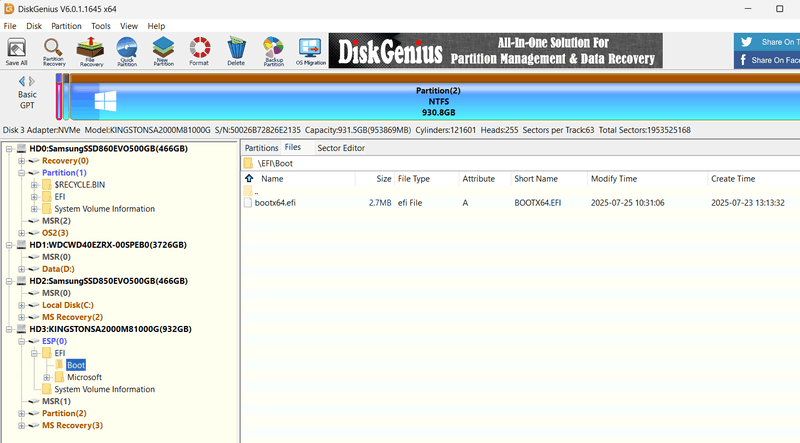Click the BOOTX64.EFI short name cell
This screenshot has height=443, width=800.
537,203
